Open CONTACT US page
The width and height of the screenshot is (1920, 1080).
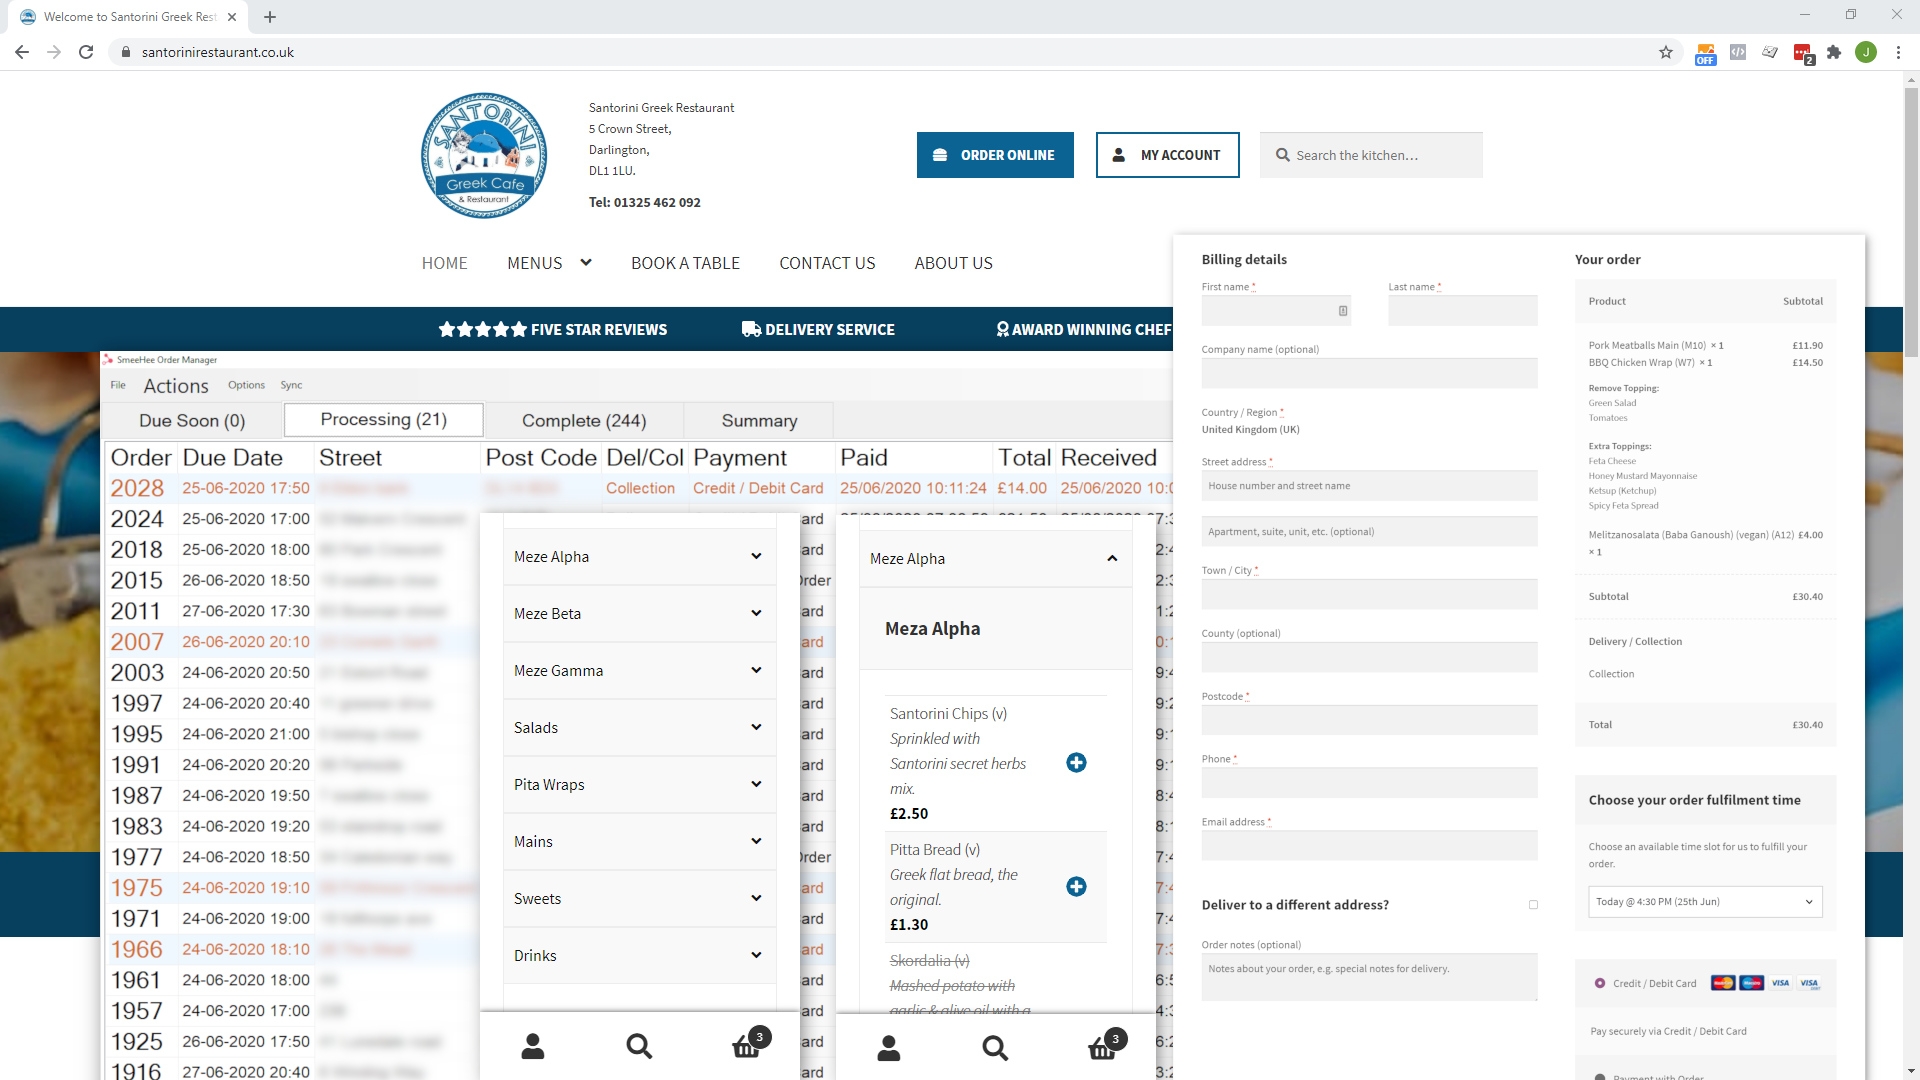coord(827,263)
